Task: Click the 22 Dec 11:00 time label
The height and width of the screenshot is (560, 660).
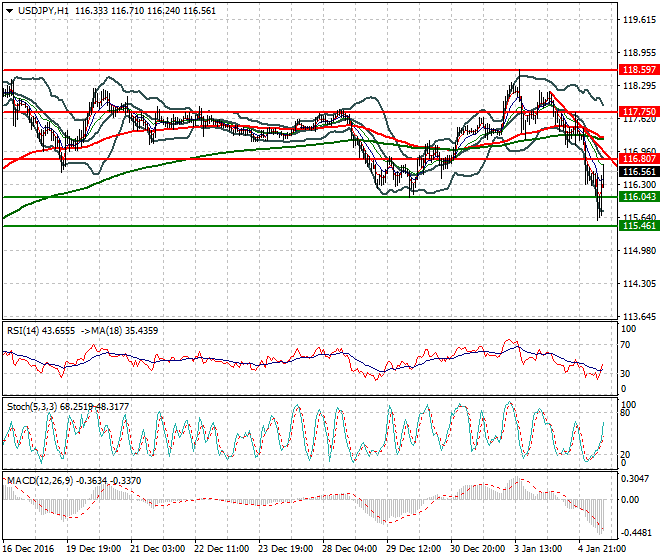Action: tap(221, 549)
